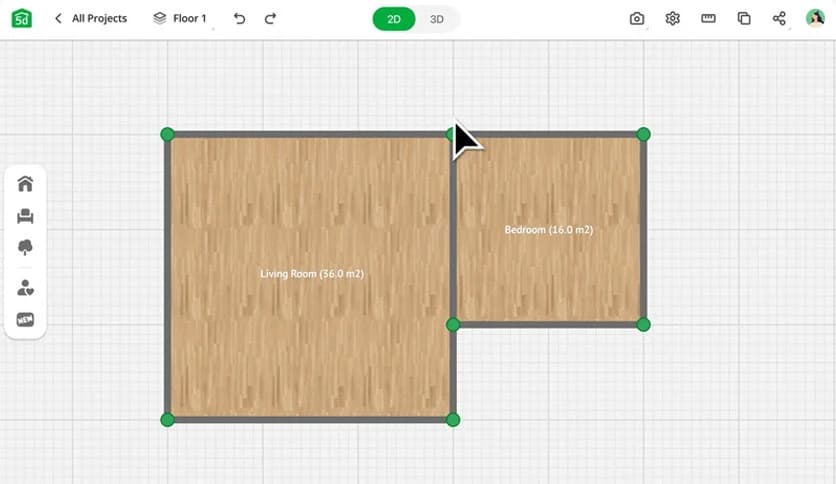836x484 pixels.
Task: Undo the last action
Action: 239,19
